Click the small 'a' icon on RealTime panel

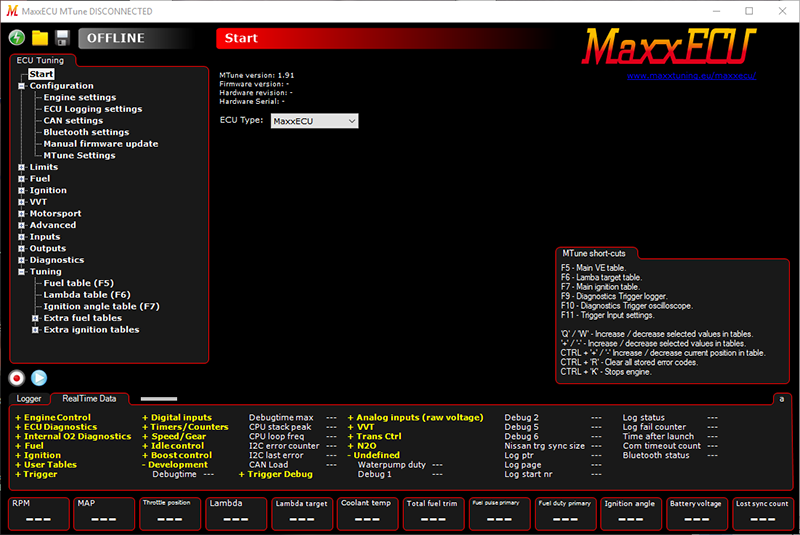click(781, 398)
